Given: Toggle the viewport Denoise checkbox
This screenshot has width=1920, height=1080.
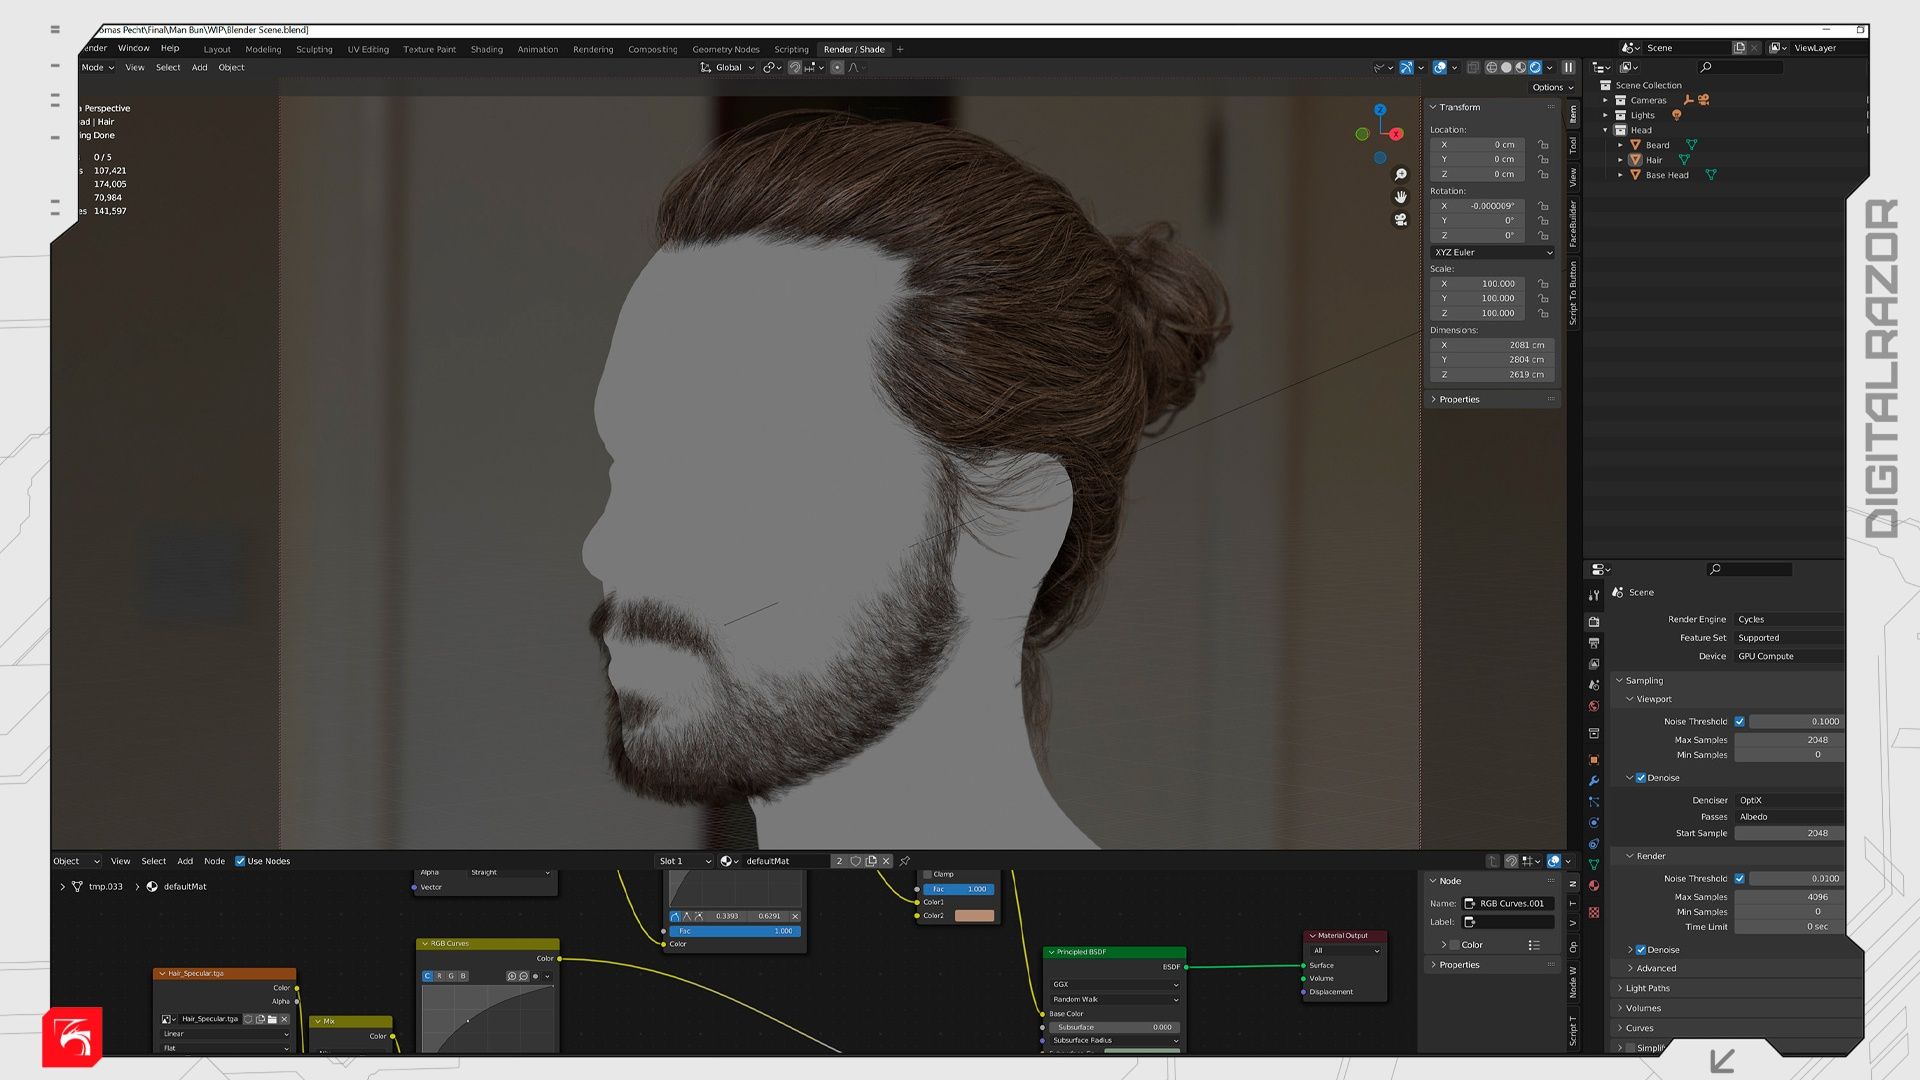Looking at the screenshot, I should tap(1641, 778).
